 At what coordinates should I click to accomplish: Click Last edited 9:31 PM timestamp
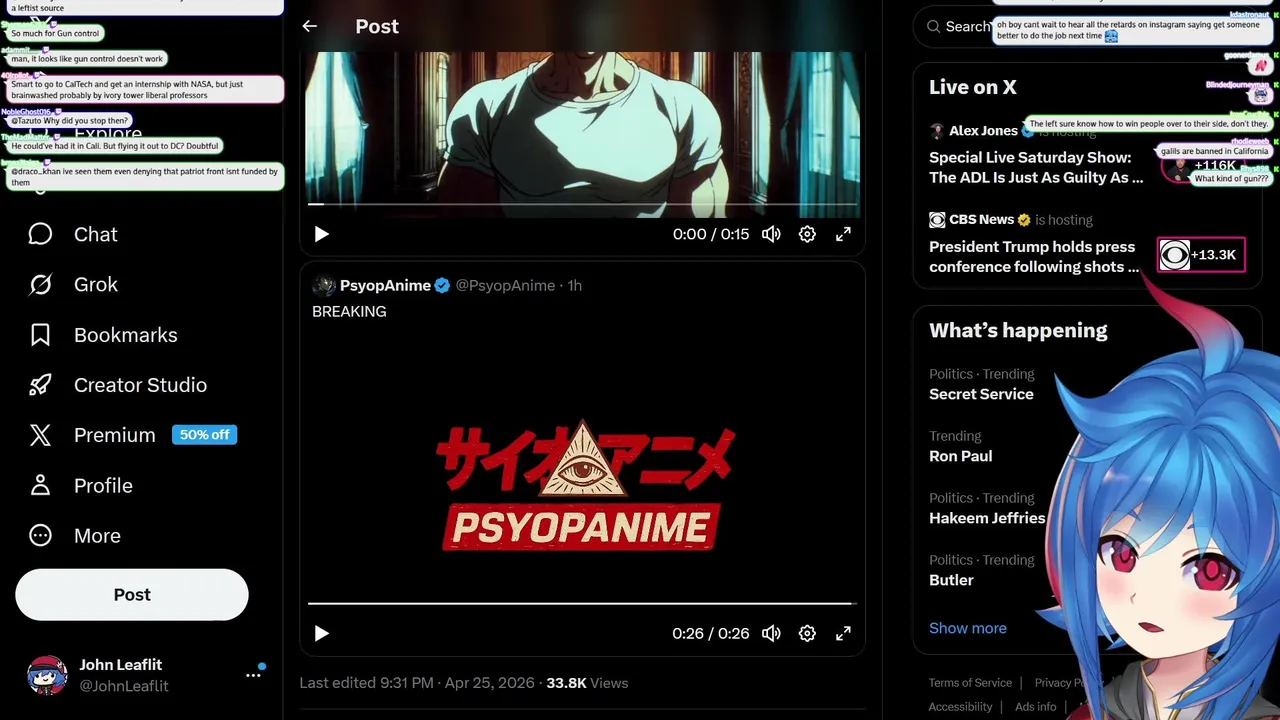pos(416,683)
